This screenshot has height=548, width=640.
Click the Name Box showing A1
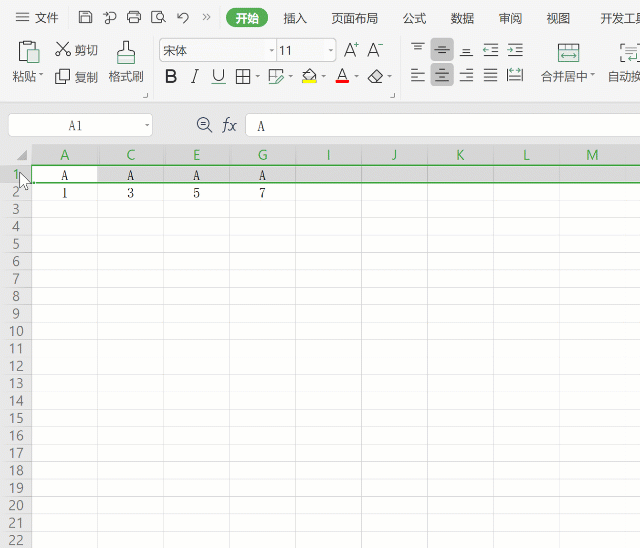pyautogui.click(x=75, y=125)
